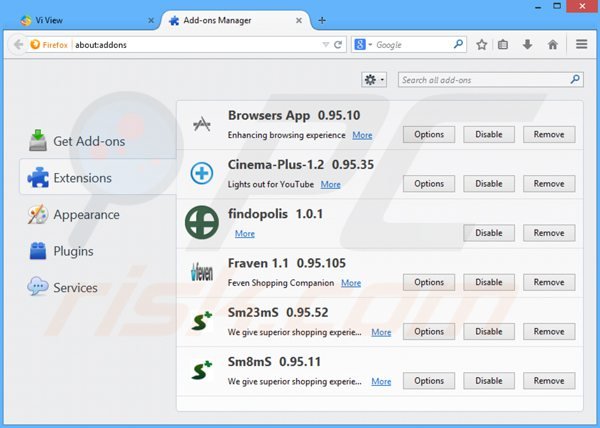
Task: Click the back arrow navigation button
Action: tap(18, 45)
